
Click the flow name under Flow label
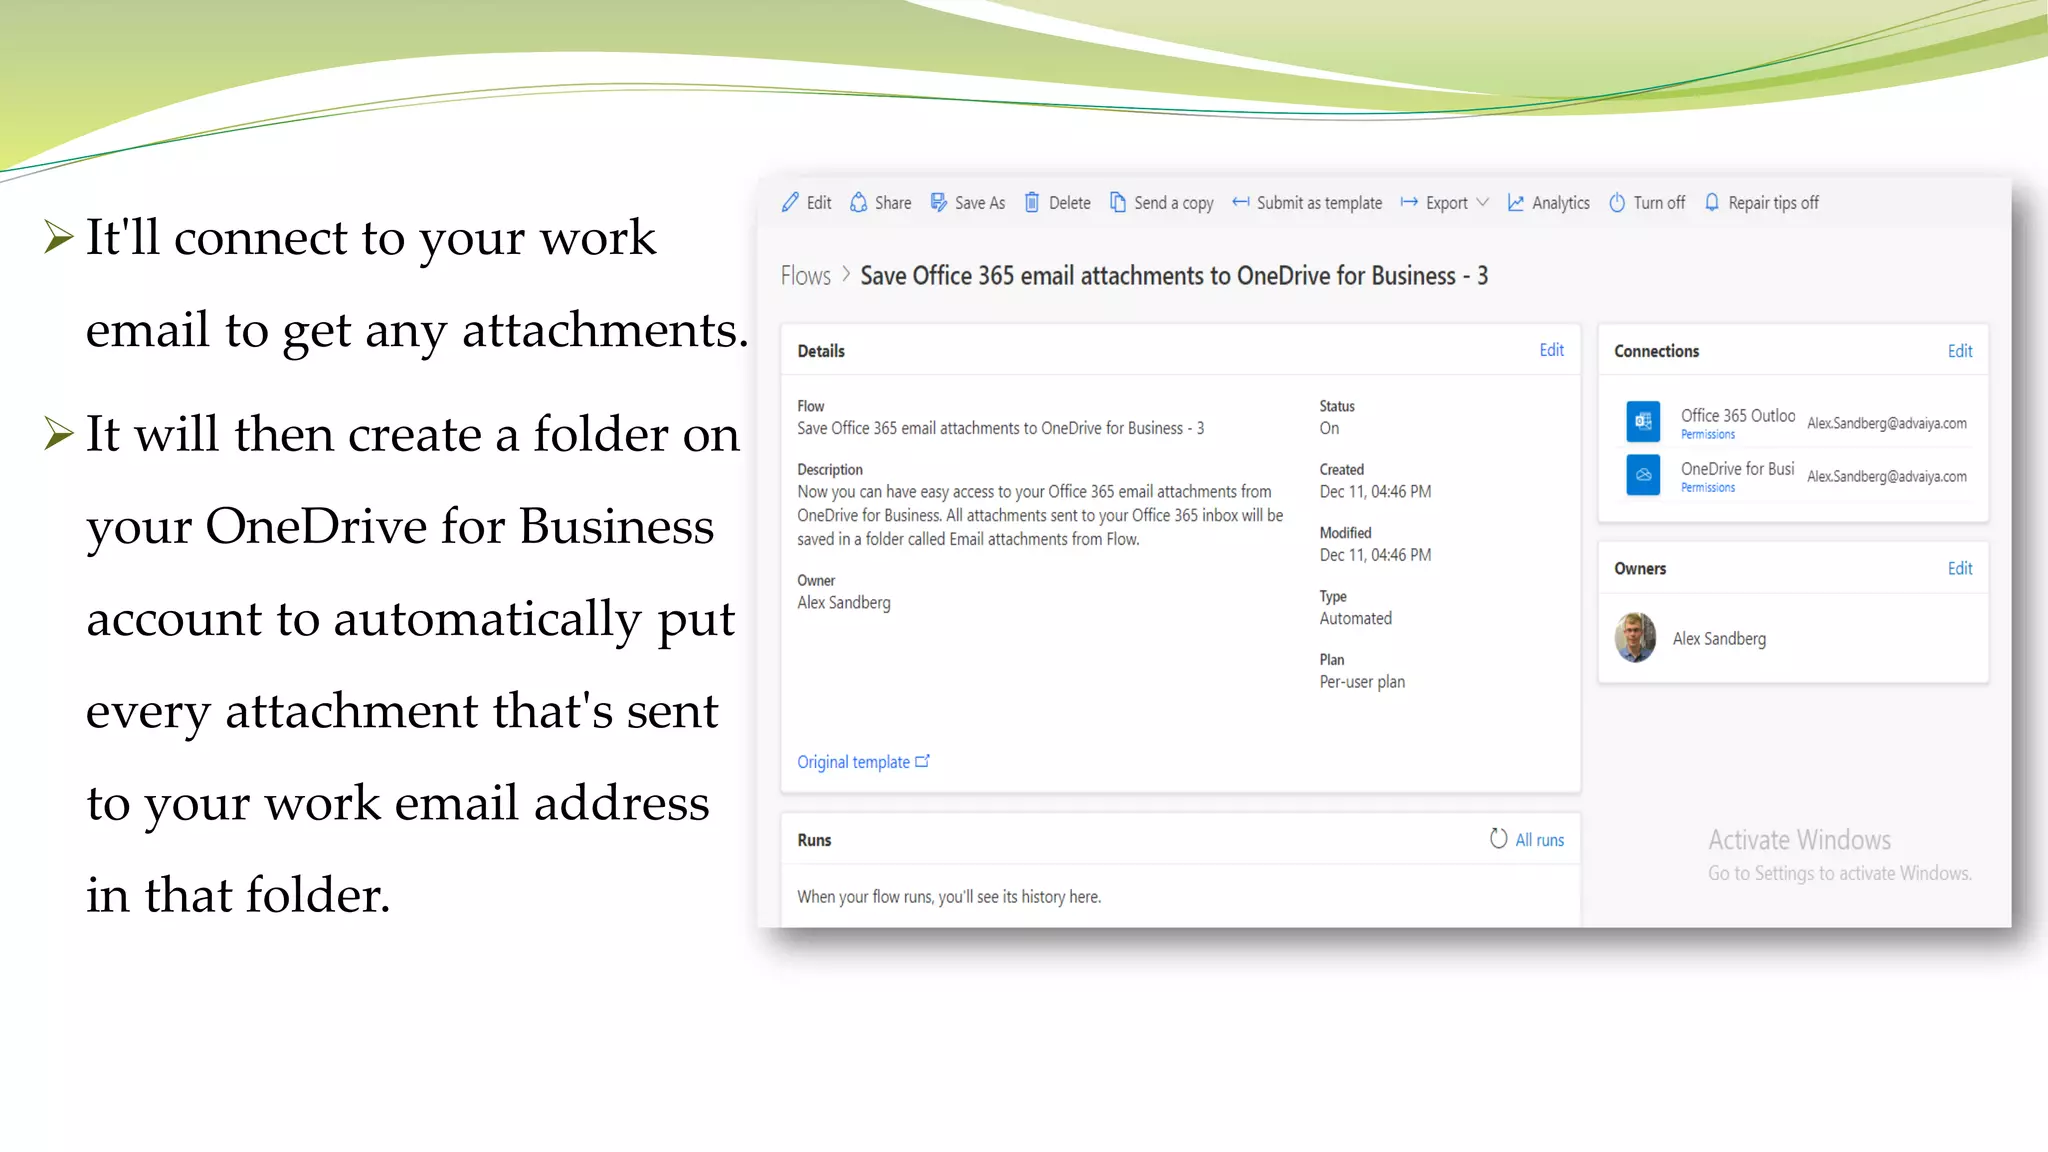(x=1000, y=428)
